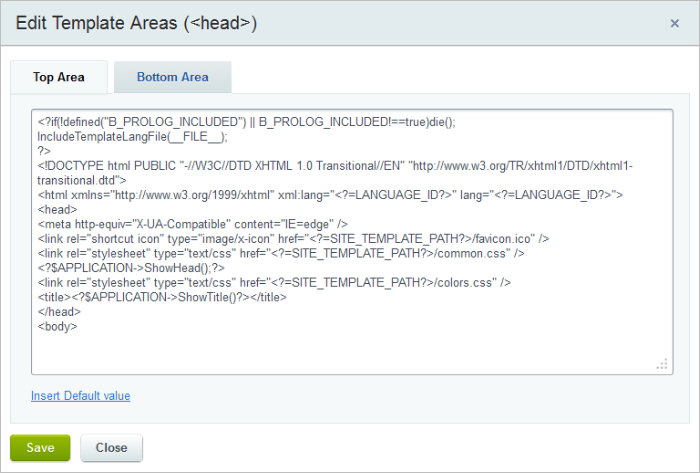
Task: Click the Insert Default value link
Action: tap(80, 396)
